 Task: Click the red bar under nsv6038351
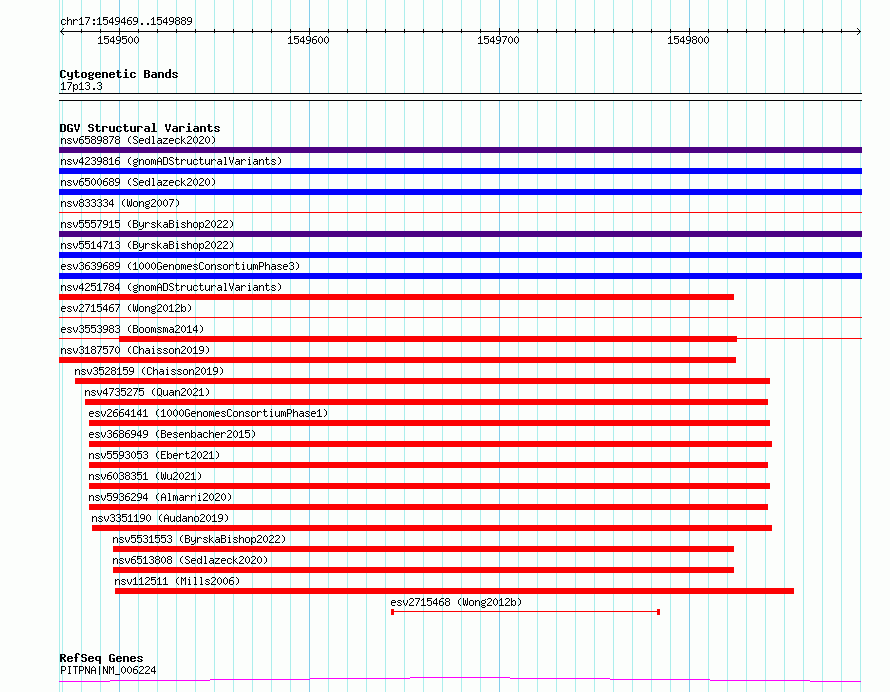[x=429, y=486]
